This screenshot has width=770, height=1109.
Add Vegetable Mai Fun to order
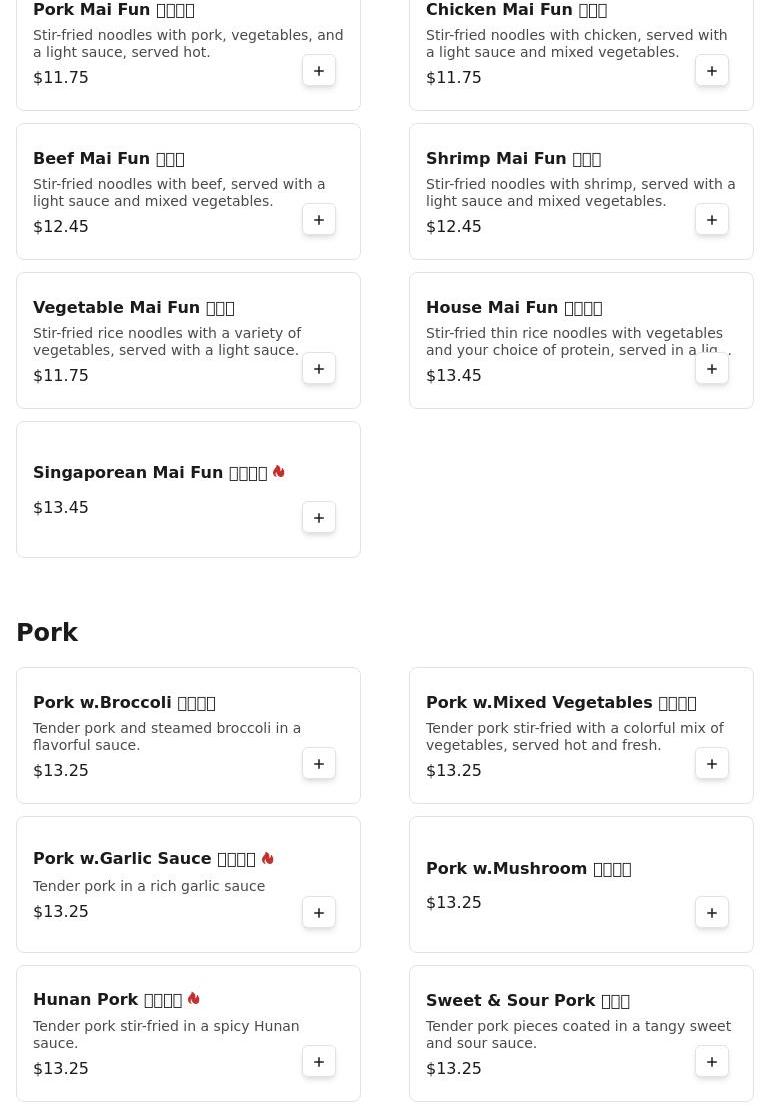point(319,369)
